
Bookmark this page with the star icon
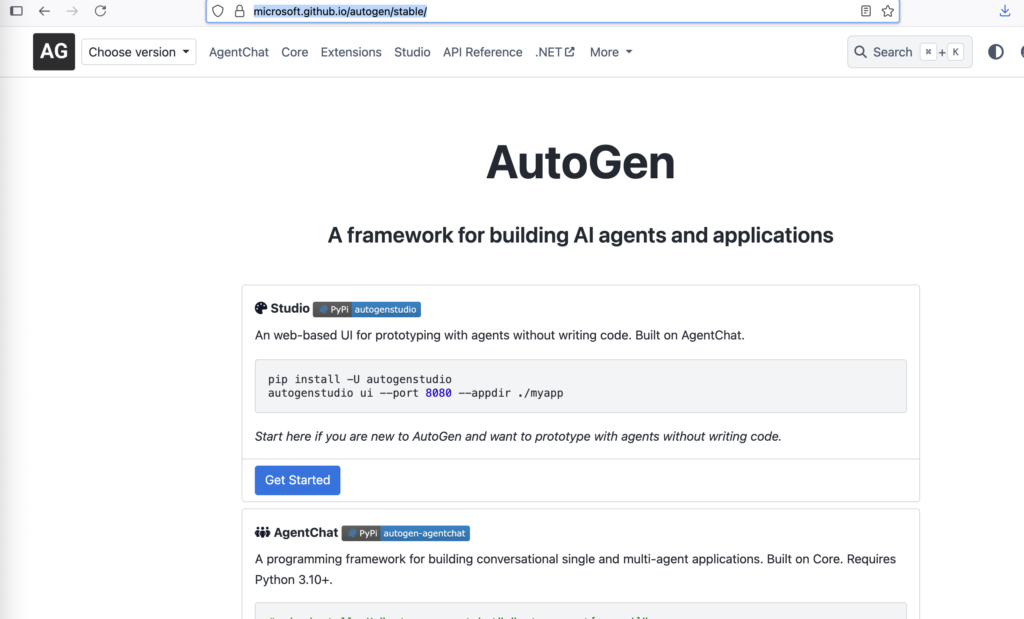pos(888,11)
